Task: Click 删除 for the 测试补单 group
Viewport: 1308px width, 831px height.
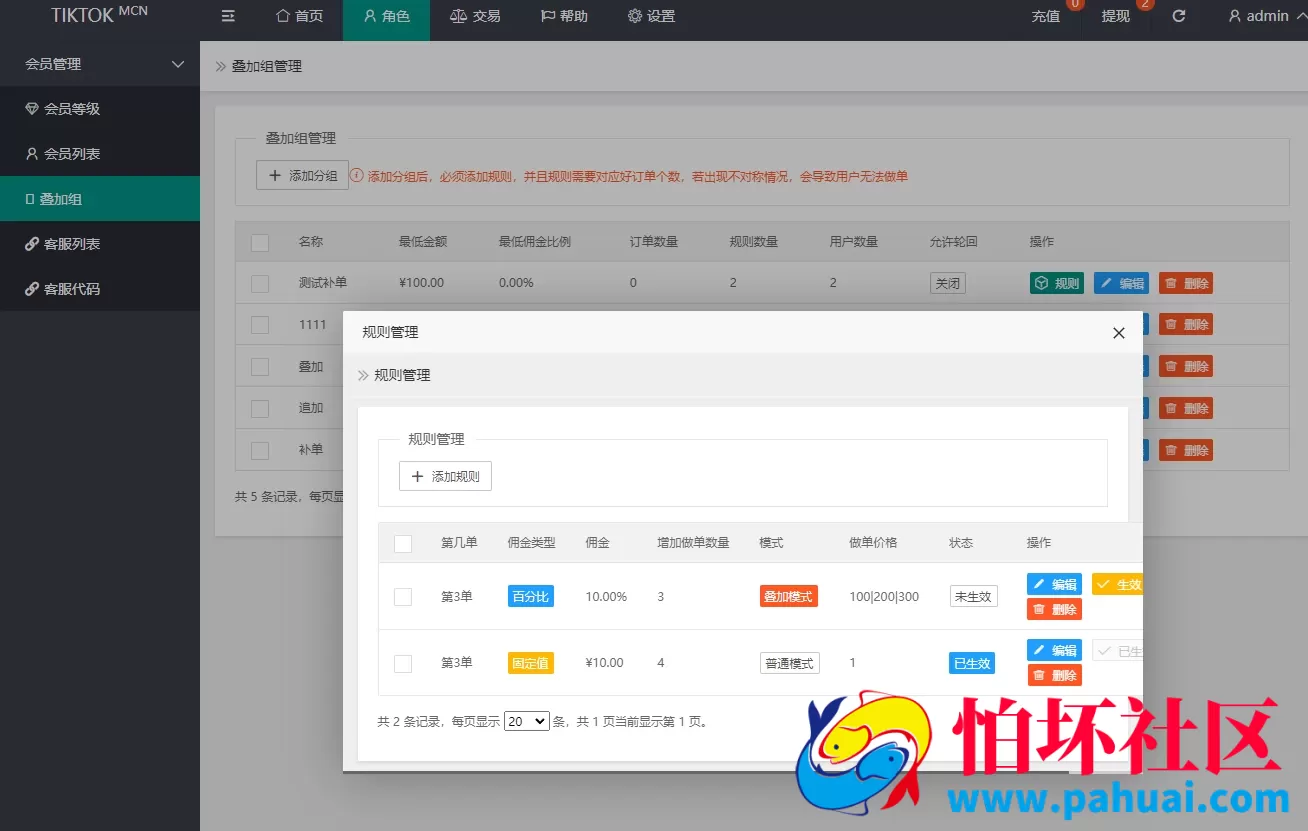Action: [1186, 283]
